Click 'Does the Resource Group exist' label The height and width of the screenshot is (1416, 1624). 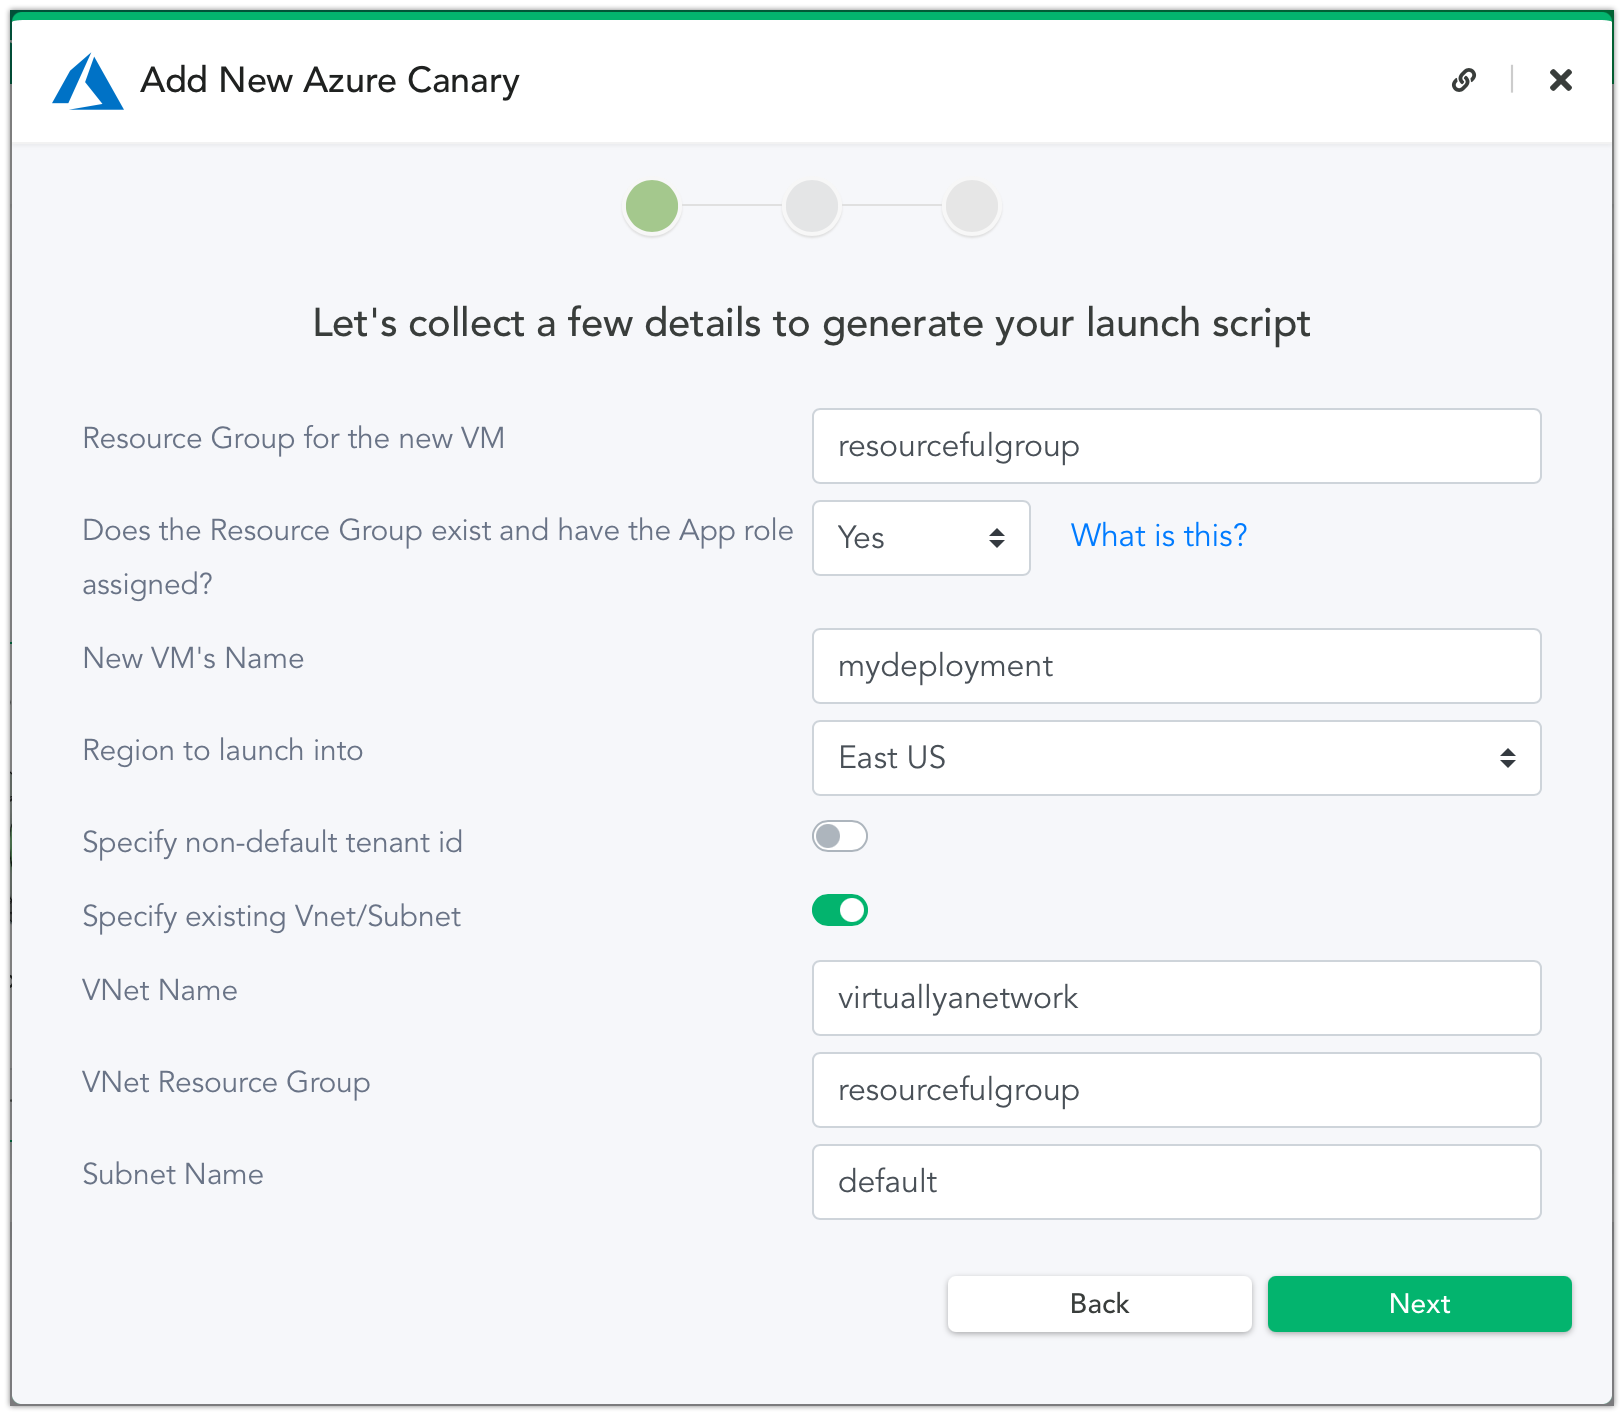coord(438,557)
